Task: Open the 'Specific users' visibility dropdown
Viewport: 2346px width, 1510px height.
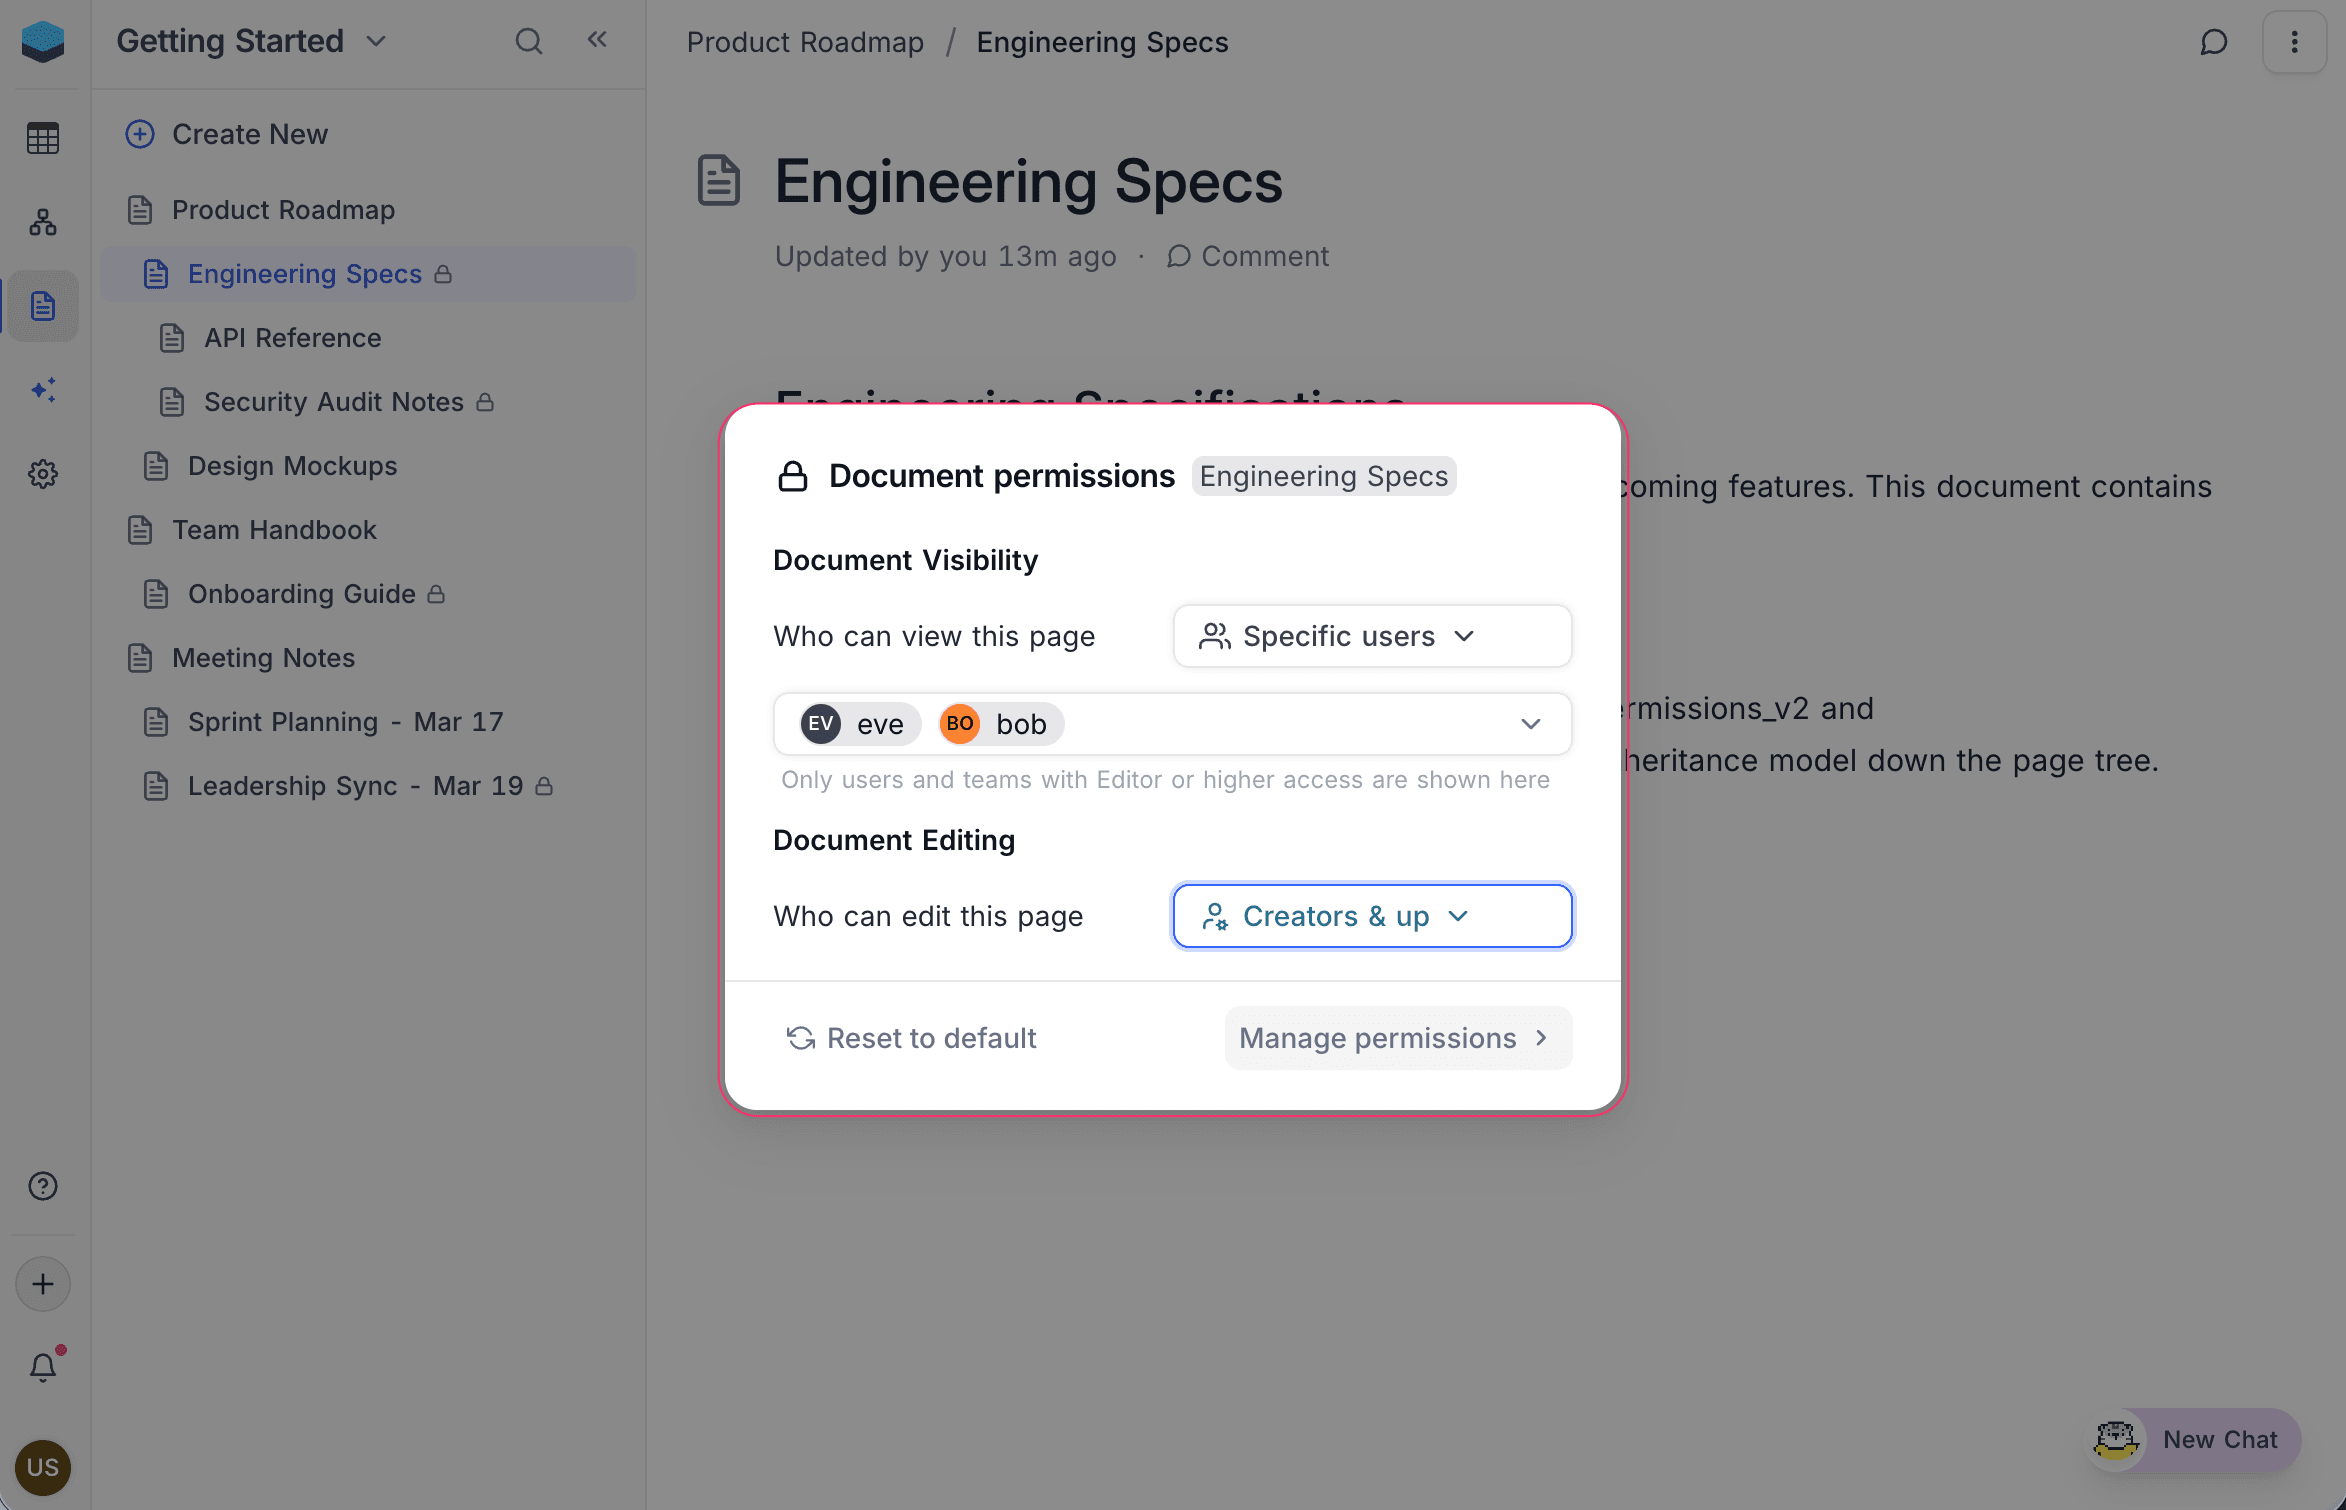Action: [1371, 636]
